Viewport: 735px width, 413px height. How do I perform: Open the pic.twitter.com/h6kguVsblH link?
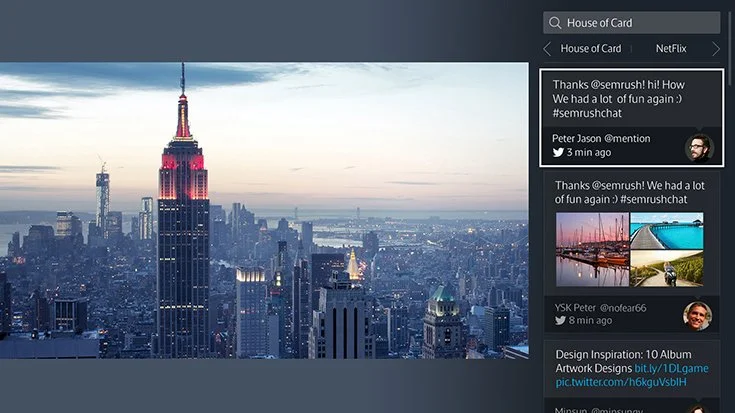(621, 382)
